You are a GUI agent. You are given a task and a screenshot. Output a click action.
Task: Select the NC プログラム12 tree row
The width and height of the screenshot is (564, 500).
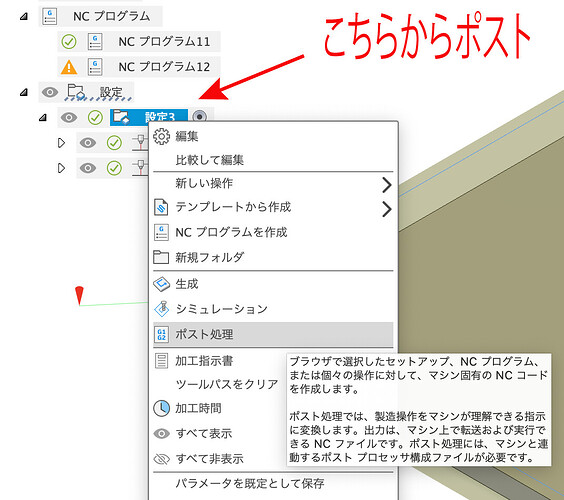pos(139,67)
